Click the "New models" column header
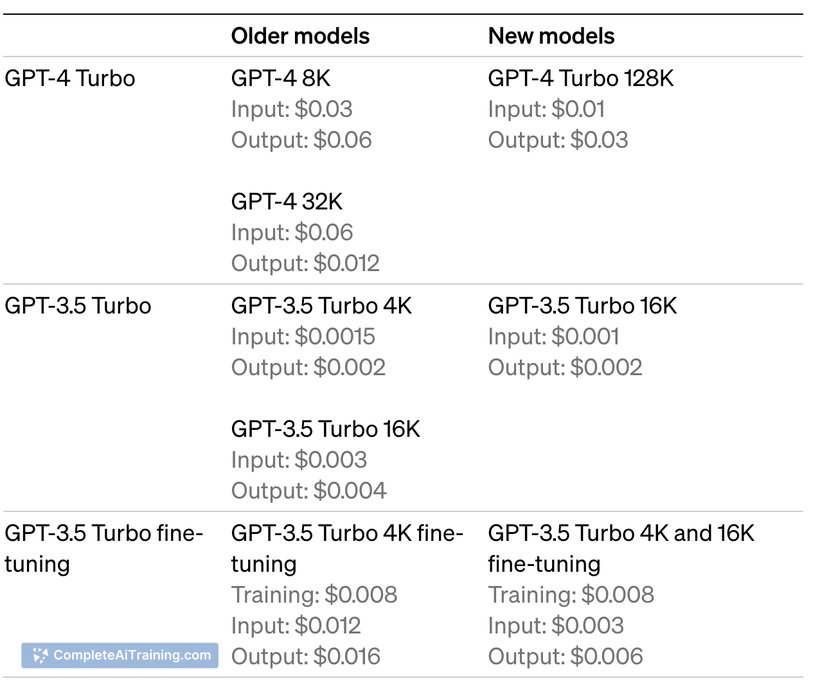 coord(551,36)
